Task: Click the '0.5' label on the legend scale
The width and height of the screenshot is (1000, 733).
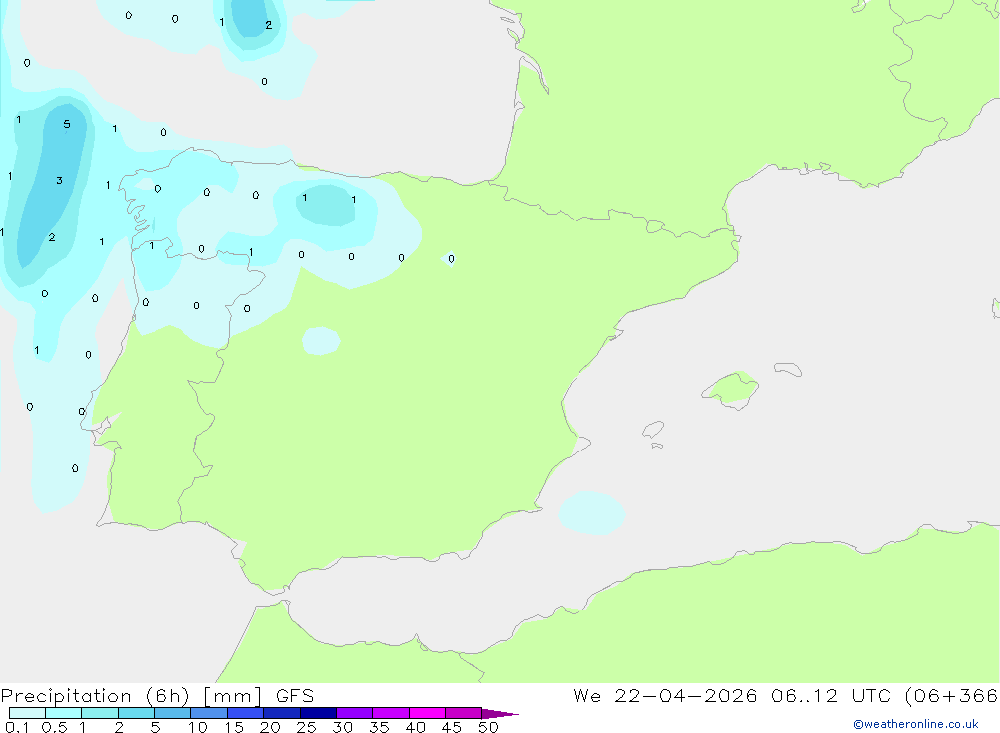Action: pos(54,727)
